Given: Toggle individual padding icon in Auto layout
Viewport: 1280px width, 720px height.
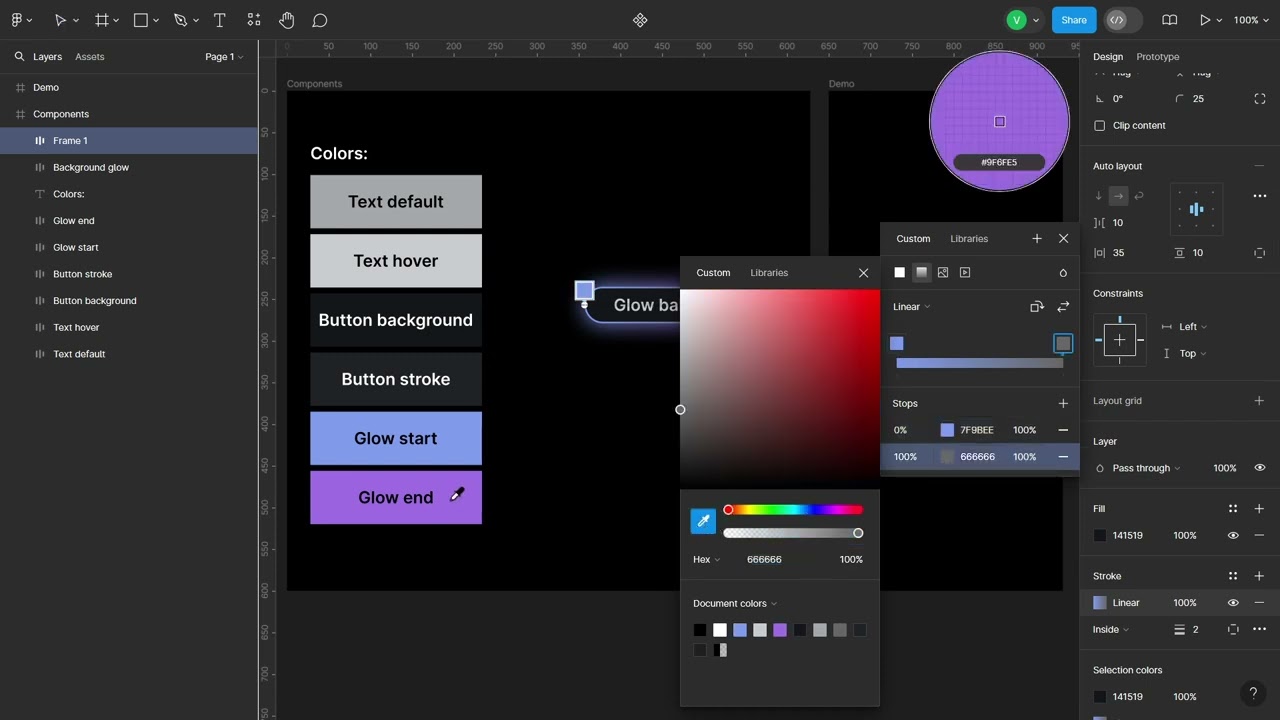Looking at the screenshot, I should (1259, 253).
